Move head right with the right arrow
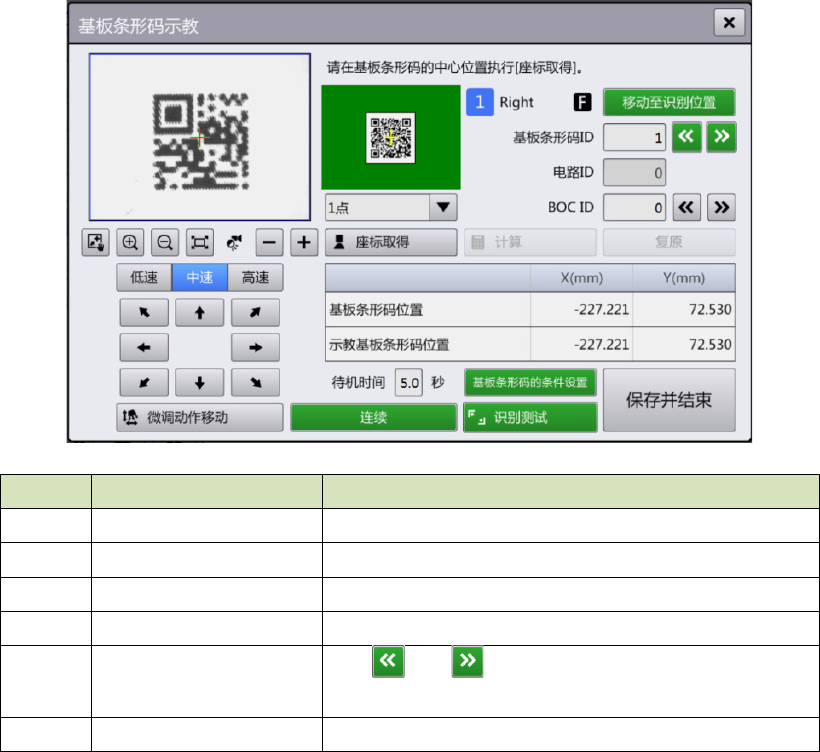The width and height of the screenshot is (820, 752). click(x=255, y=347)
